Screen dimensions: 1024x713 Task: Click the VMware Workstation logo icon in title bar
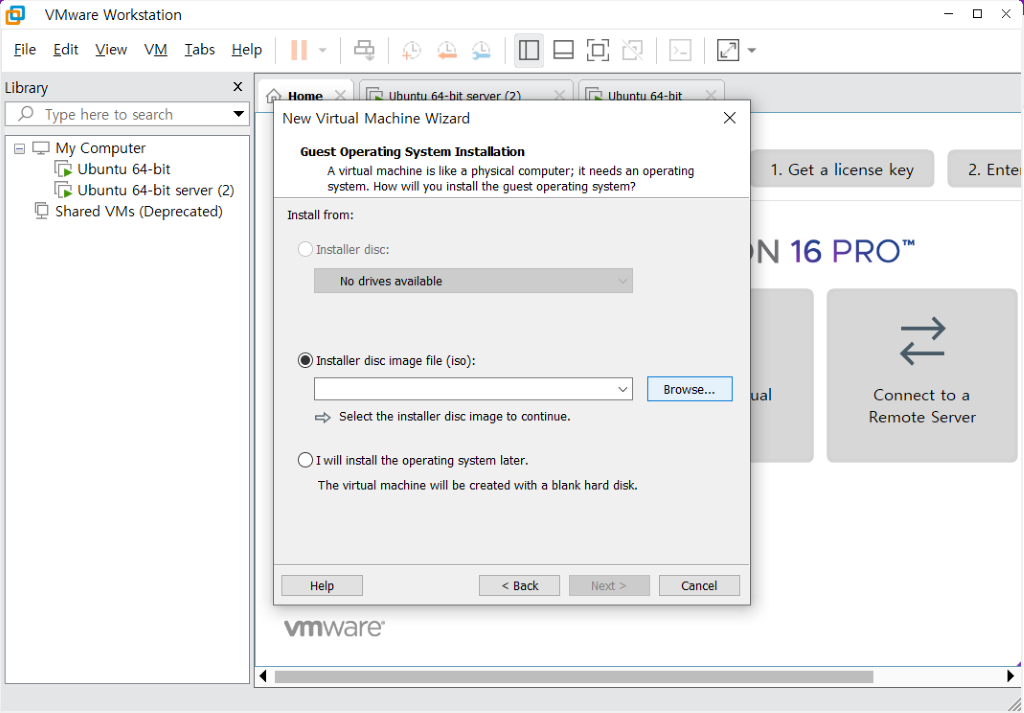(14, 14)
